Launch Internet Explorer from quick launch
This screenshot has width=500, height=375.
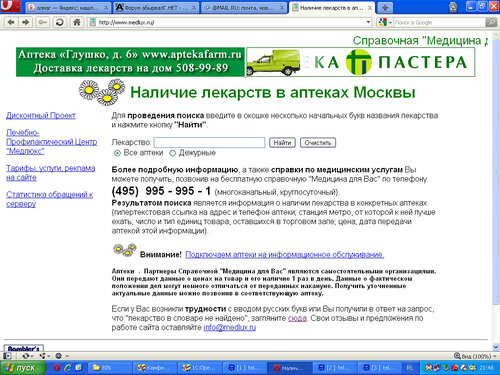click(x=68, y=368)
